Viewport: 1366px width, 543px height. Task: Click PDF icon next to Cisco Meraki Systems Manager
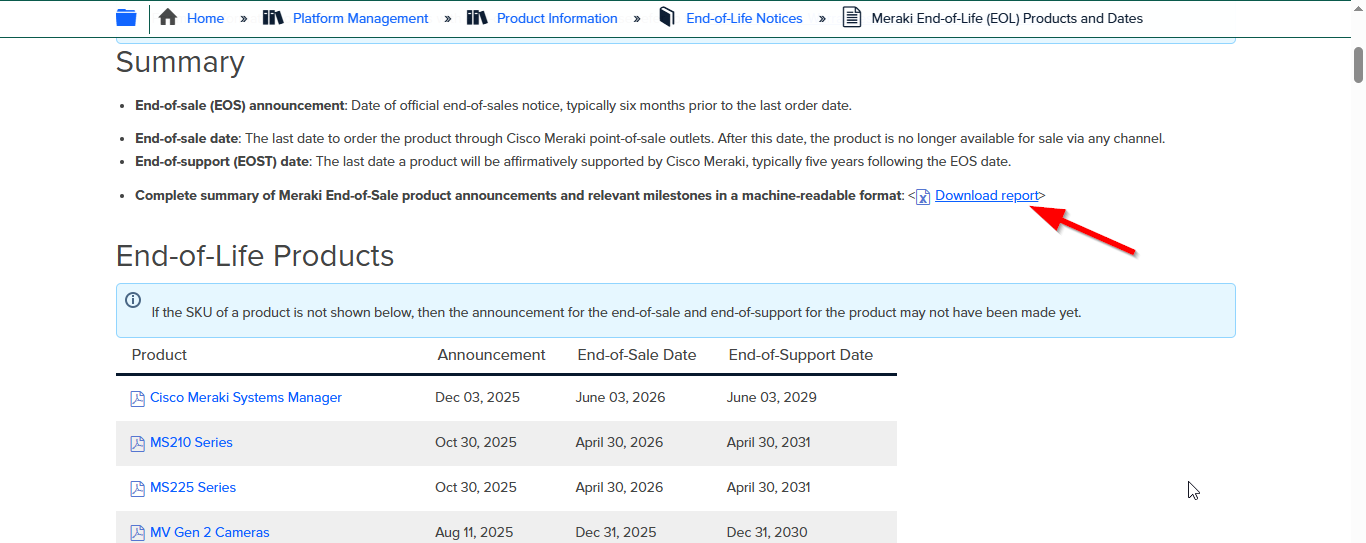coord(138,399)
